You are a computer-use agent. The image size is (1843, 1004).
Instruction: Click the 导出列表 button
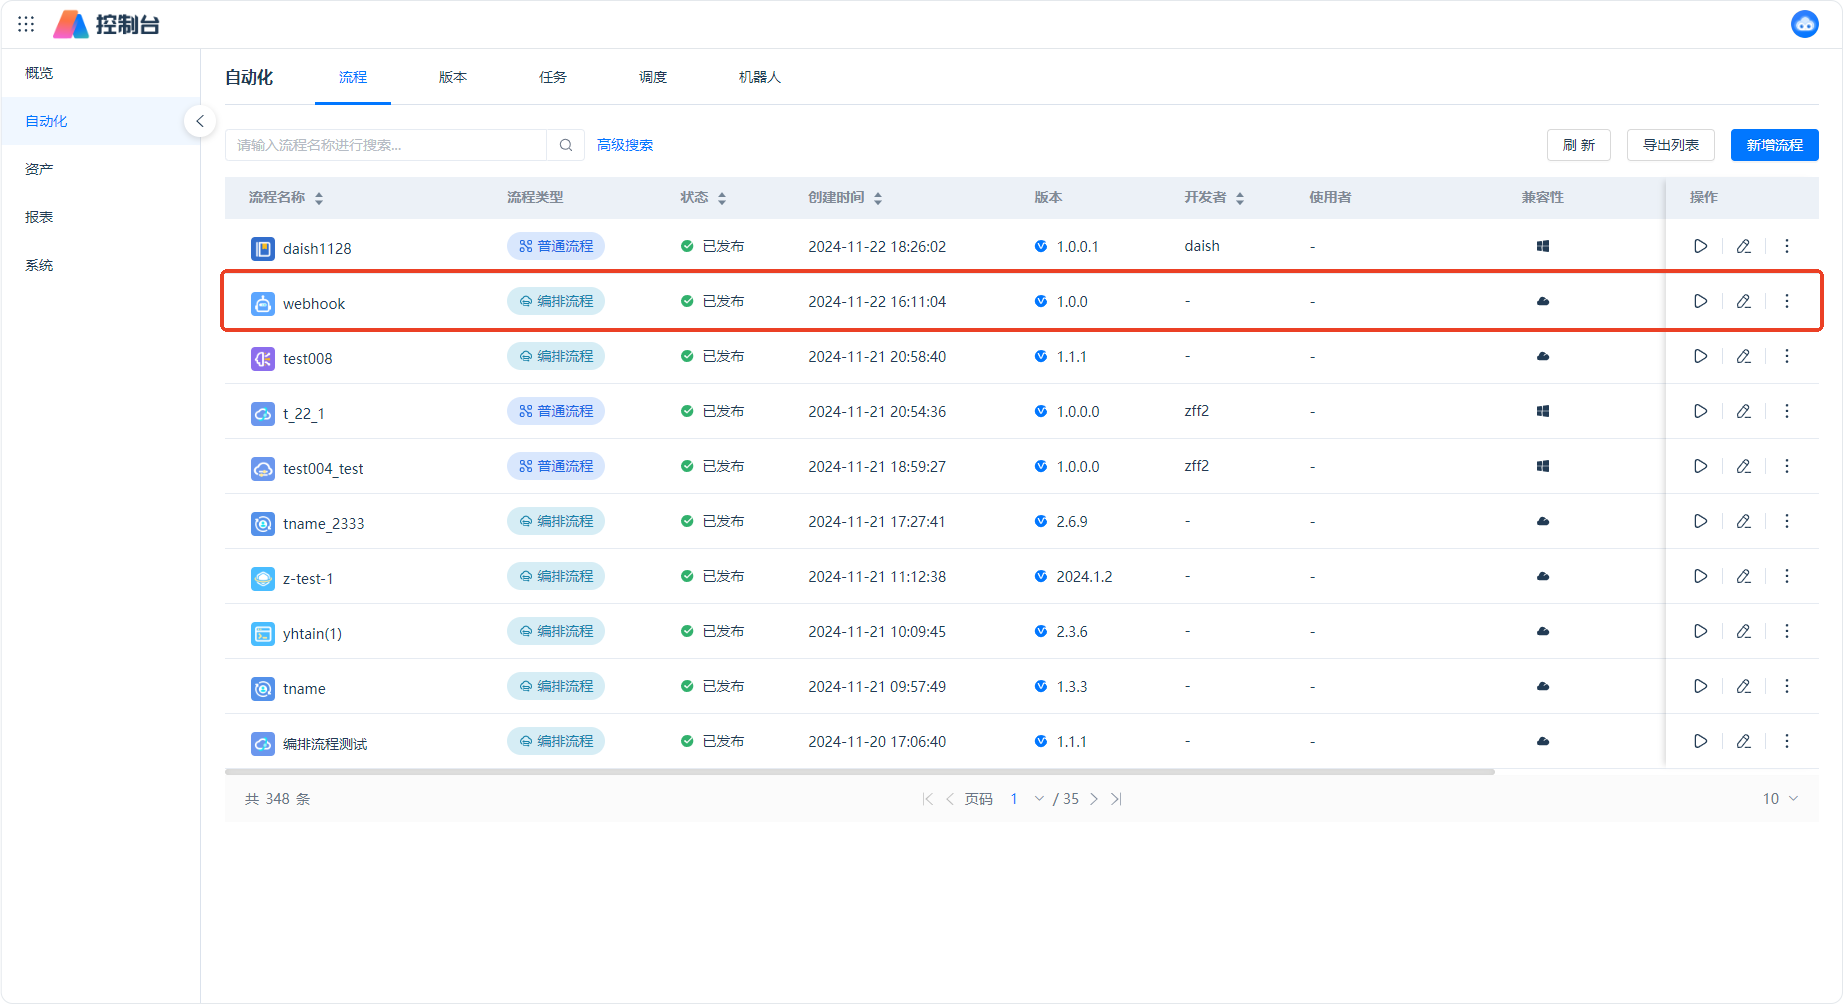(x=1671, y=145)
